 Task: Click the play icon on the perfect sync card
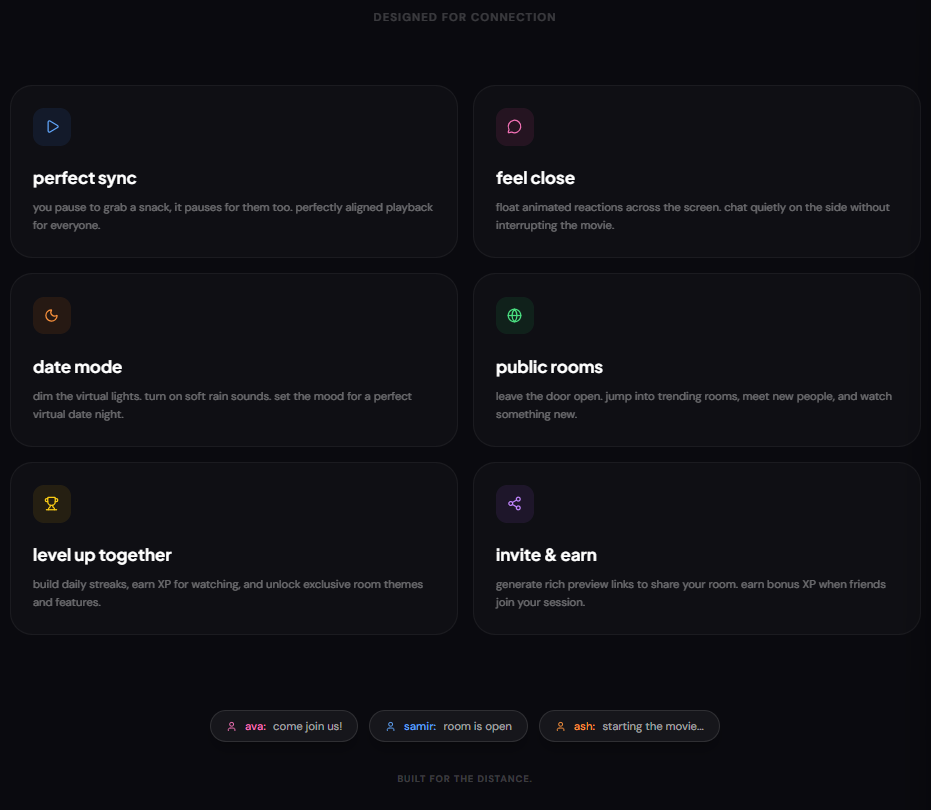tap(52, 127)
